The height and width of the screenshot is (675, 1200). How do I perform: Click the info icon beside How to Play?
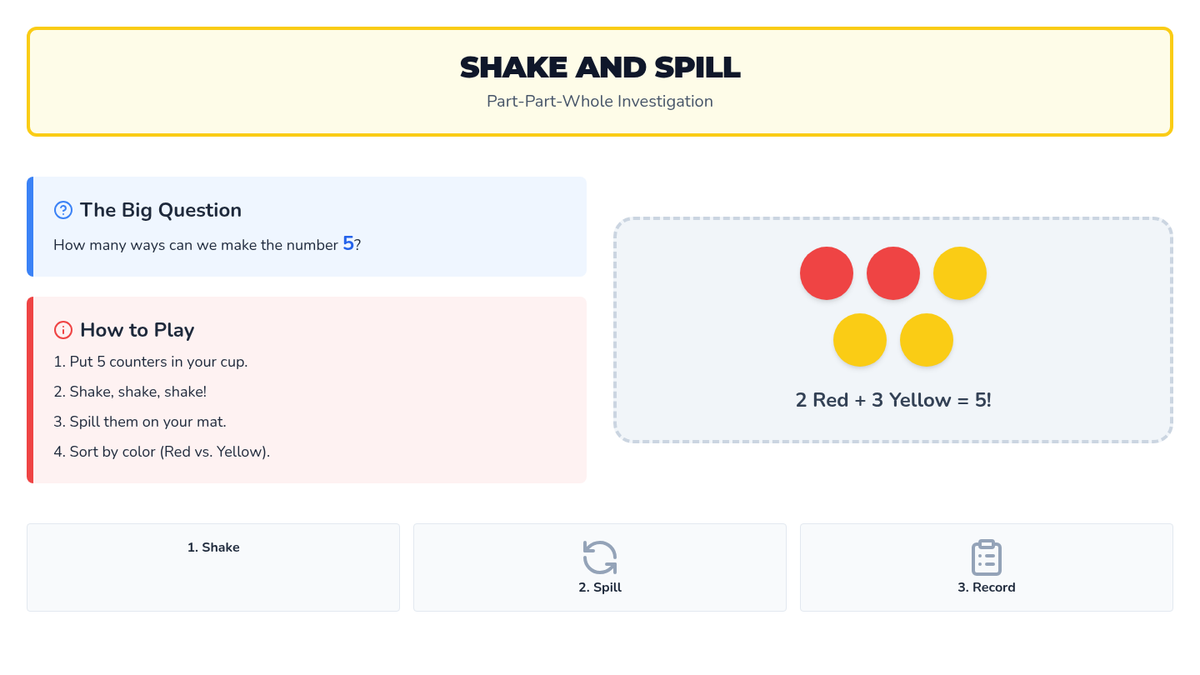click(63, 330)
